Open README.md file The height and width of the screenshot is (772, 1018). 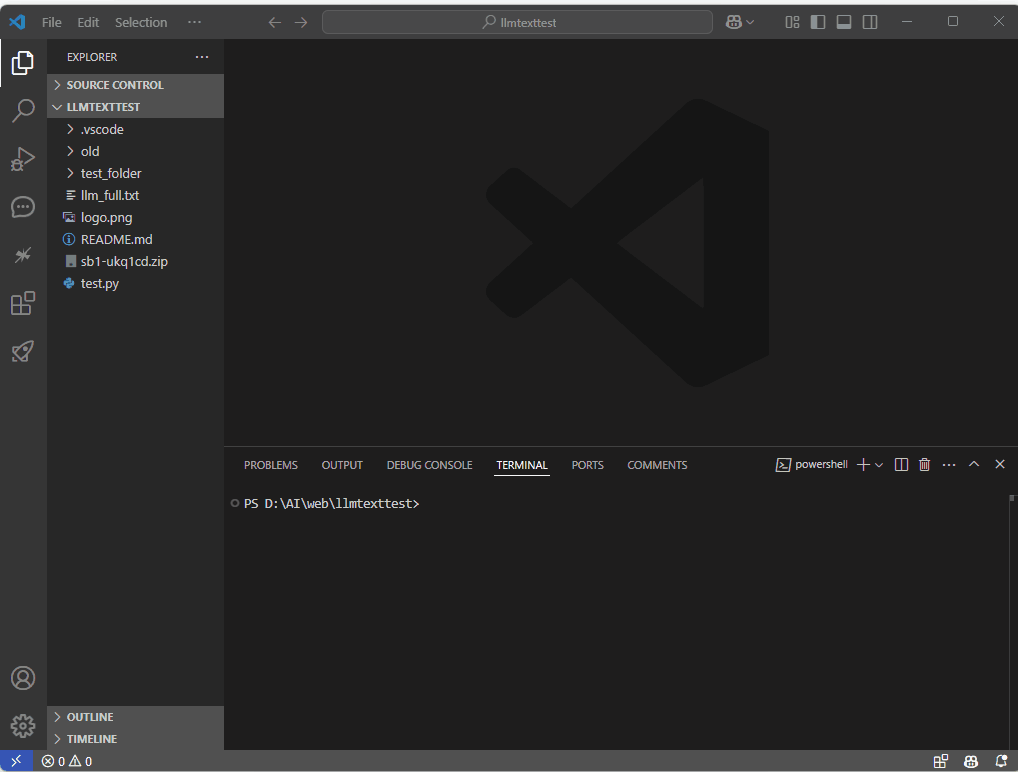(x=135, y=240)
